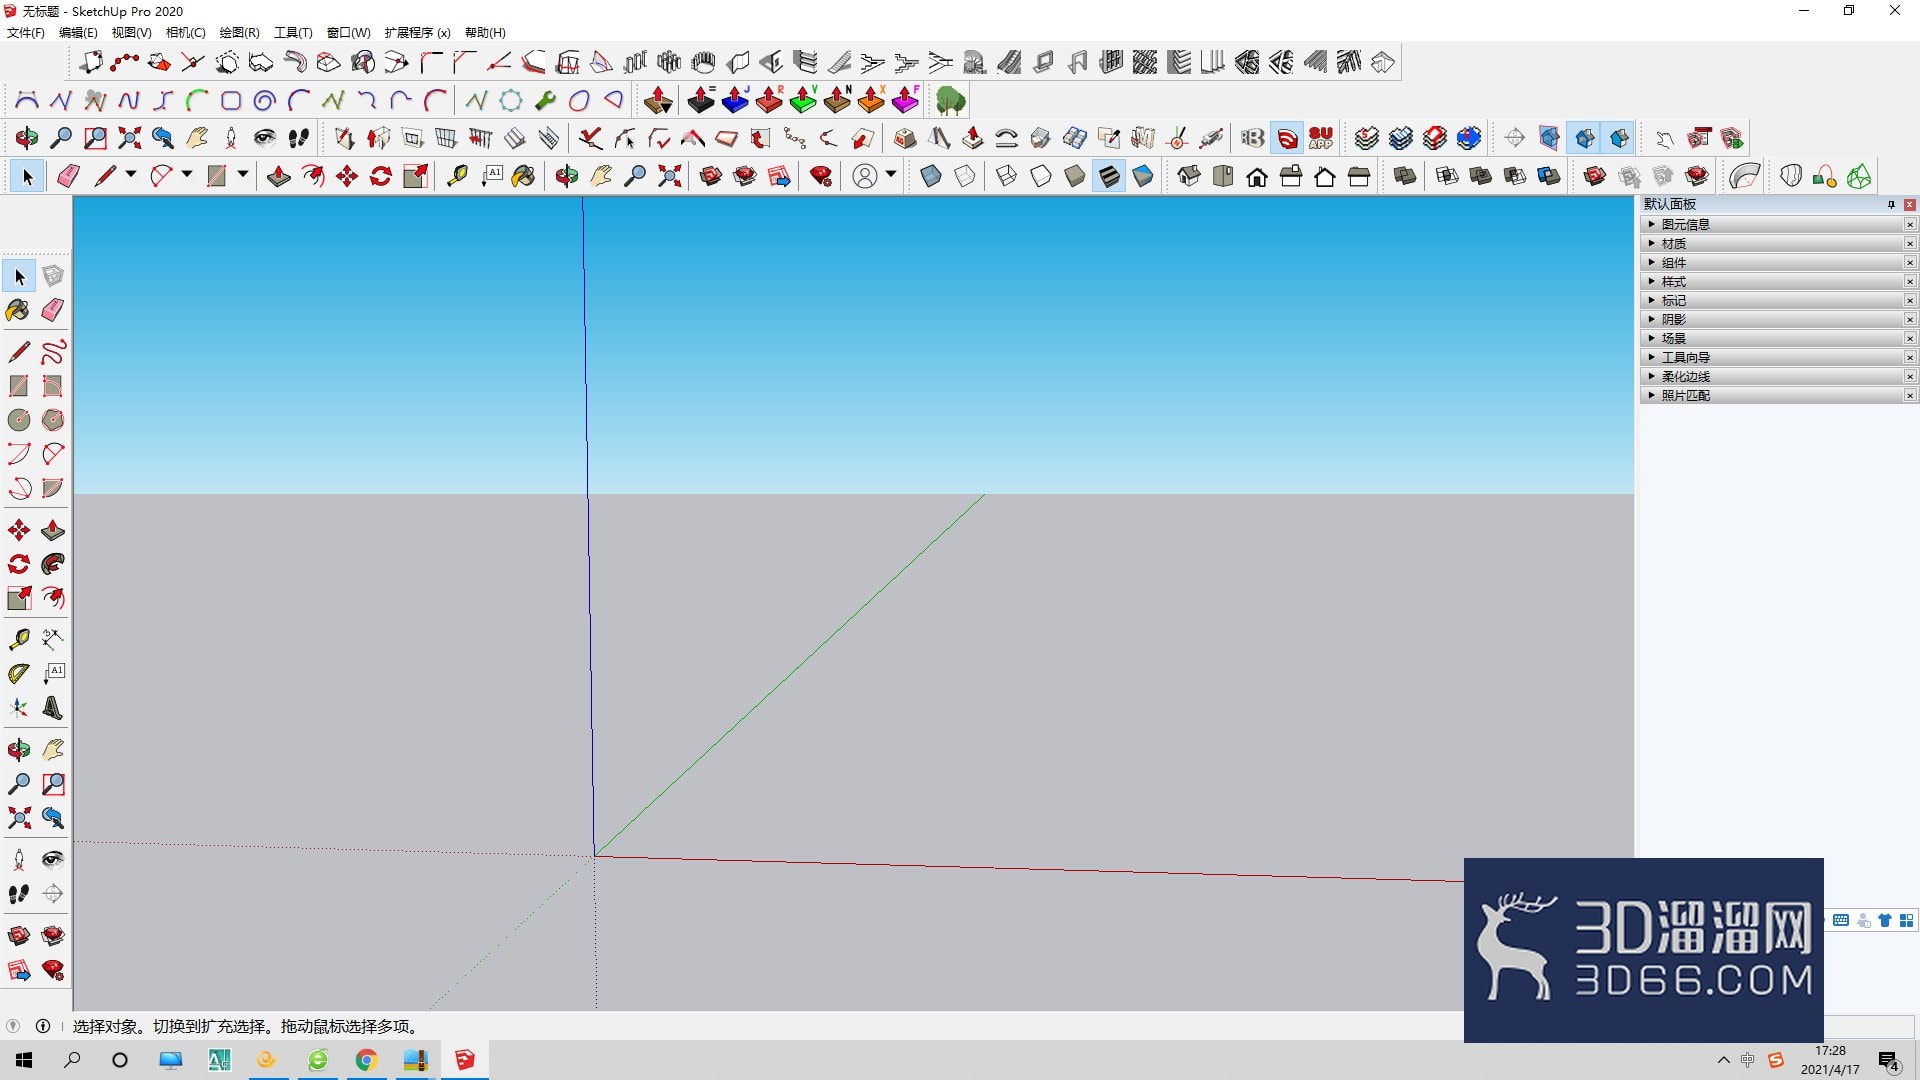Close the 照片匹配 panel
1920x1080 pixels.
[1910, 396]
